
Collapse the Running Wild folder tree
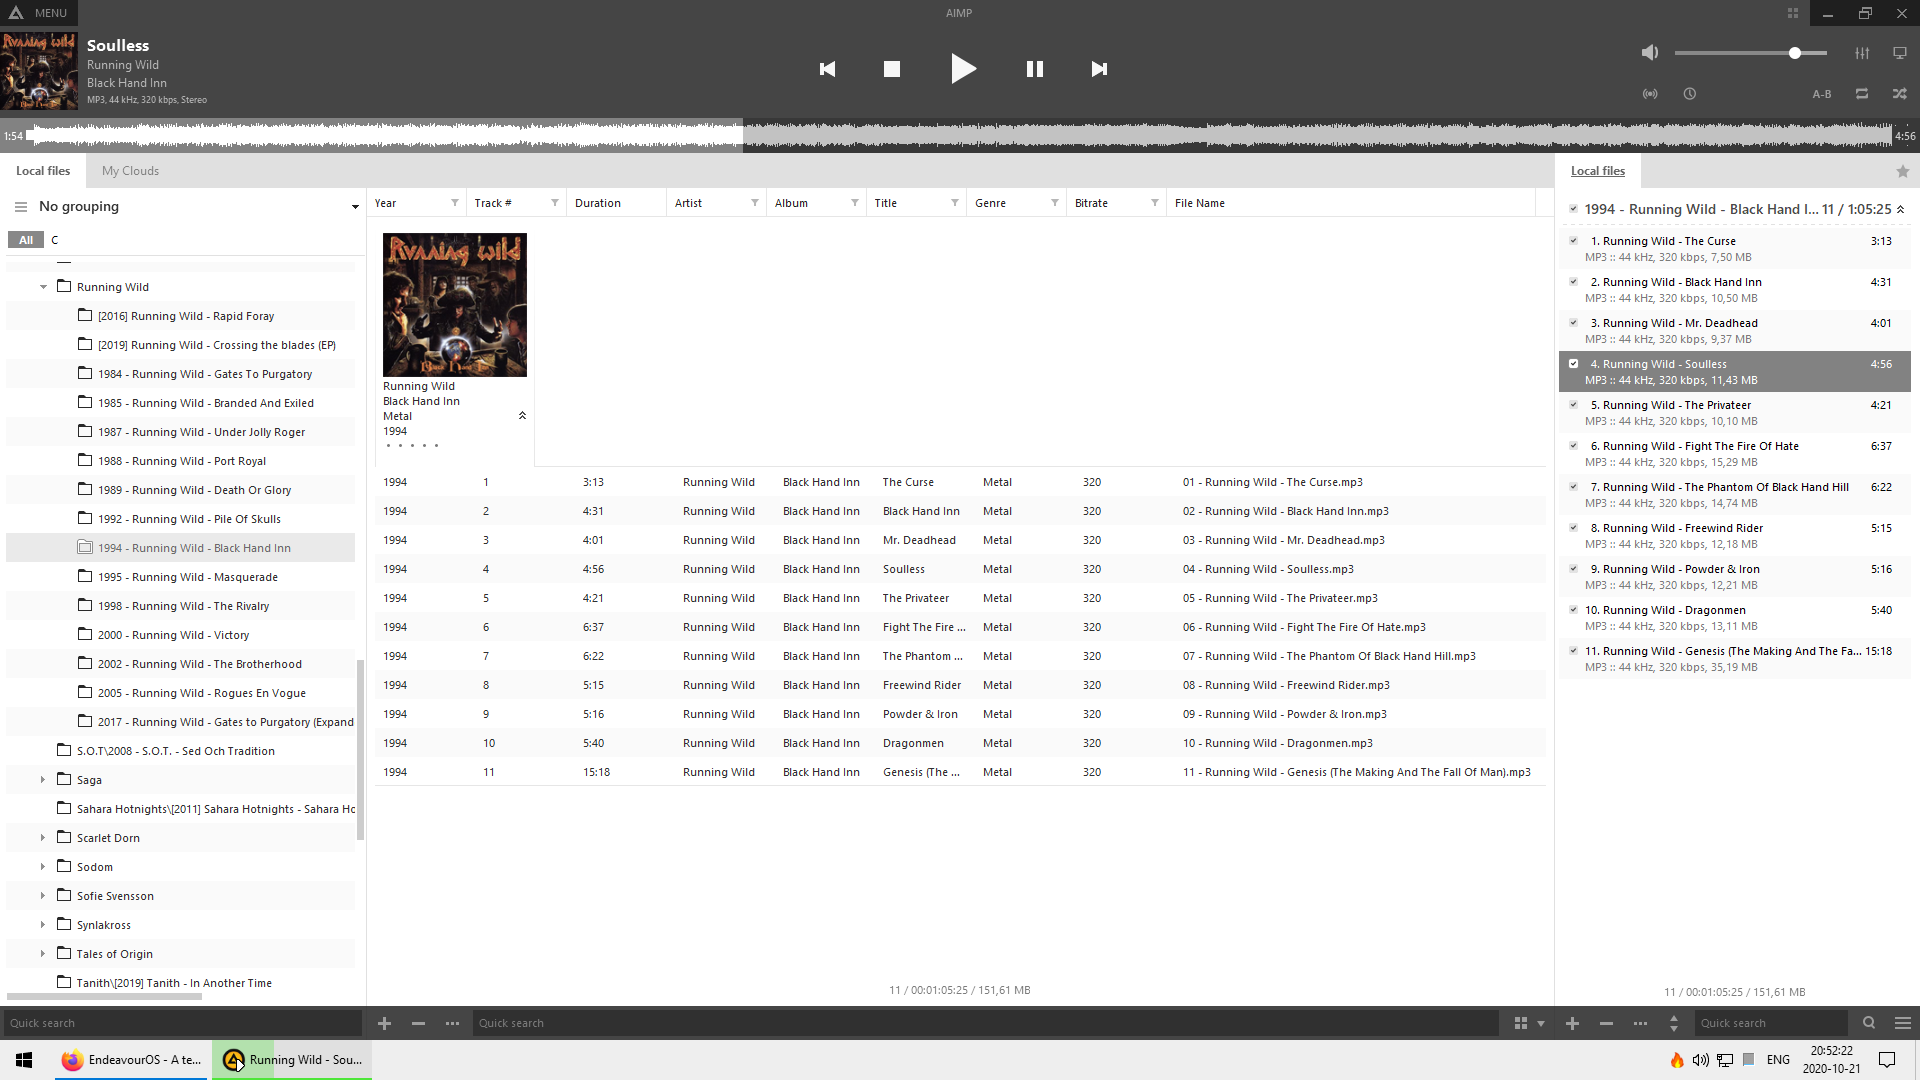tap(43, 287)
